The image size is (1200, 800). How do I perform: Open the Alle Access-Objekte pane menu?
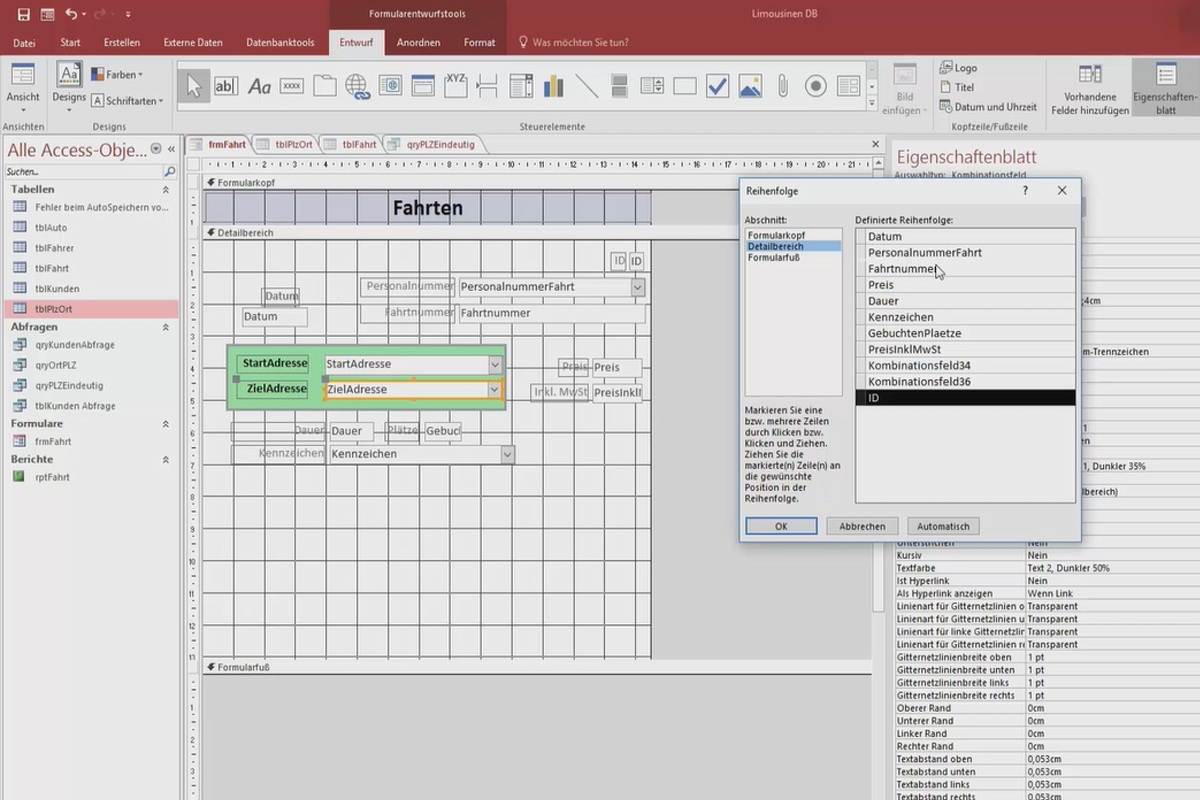click(156, 149)
